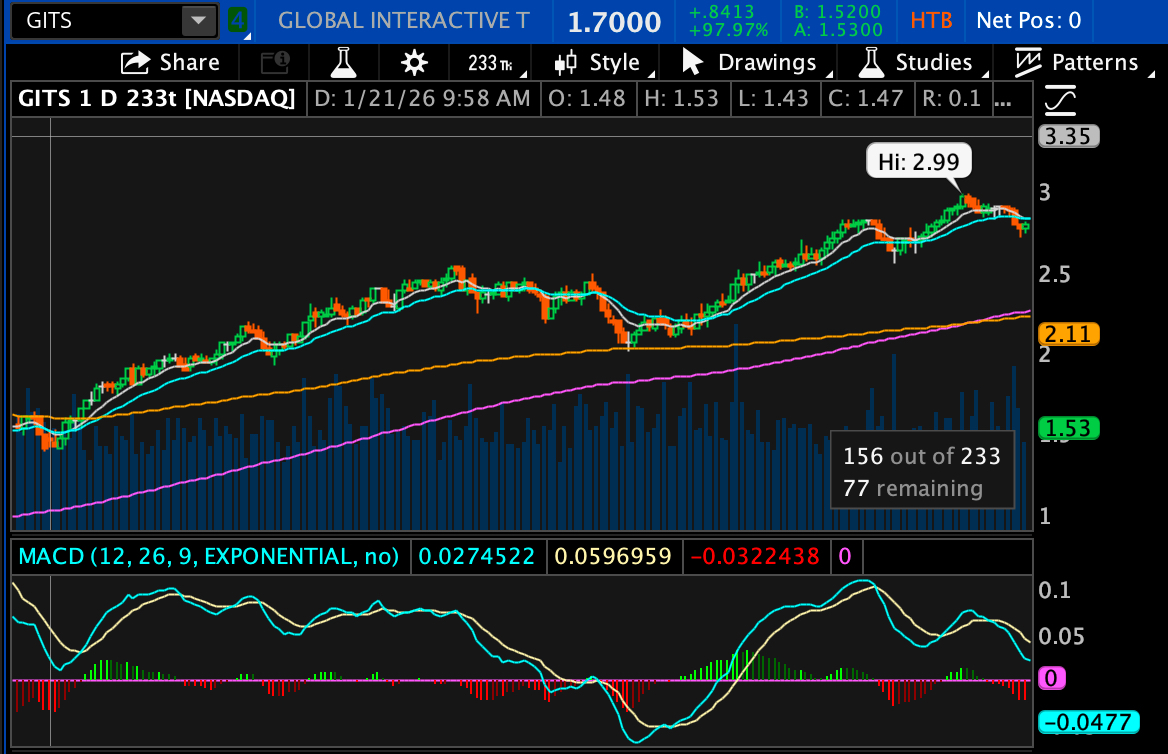
Task: Click the Net Pos: 0 field
Action: pos(1028,20)
